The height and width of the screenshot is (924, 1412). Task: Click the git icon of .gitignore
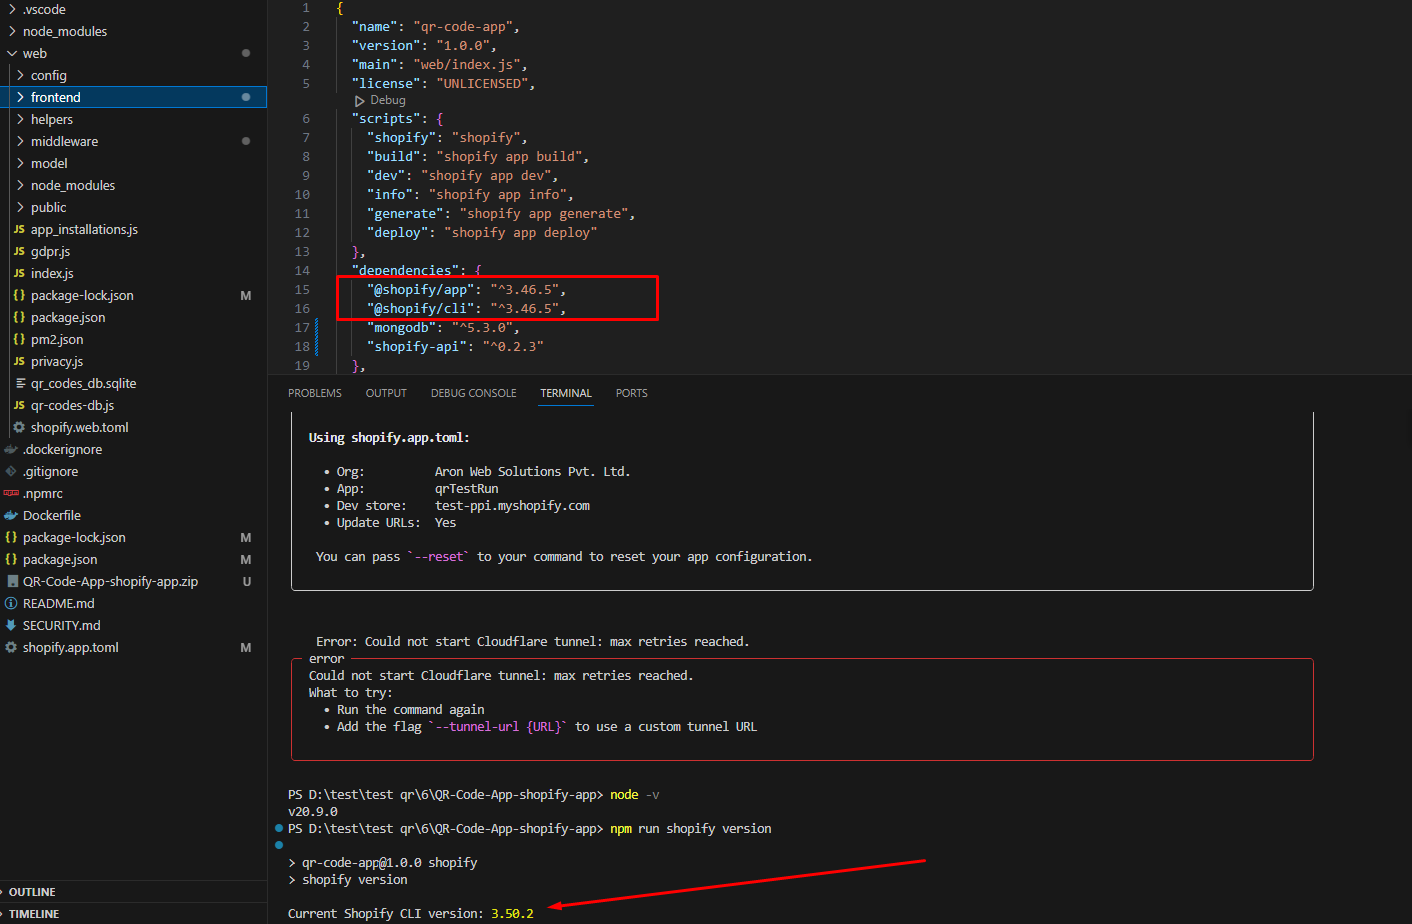coord(11,471)
